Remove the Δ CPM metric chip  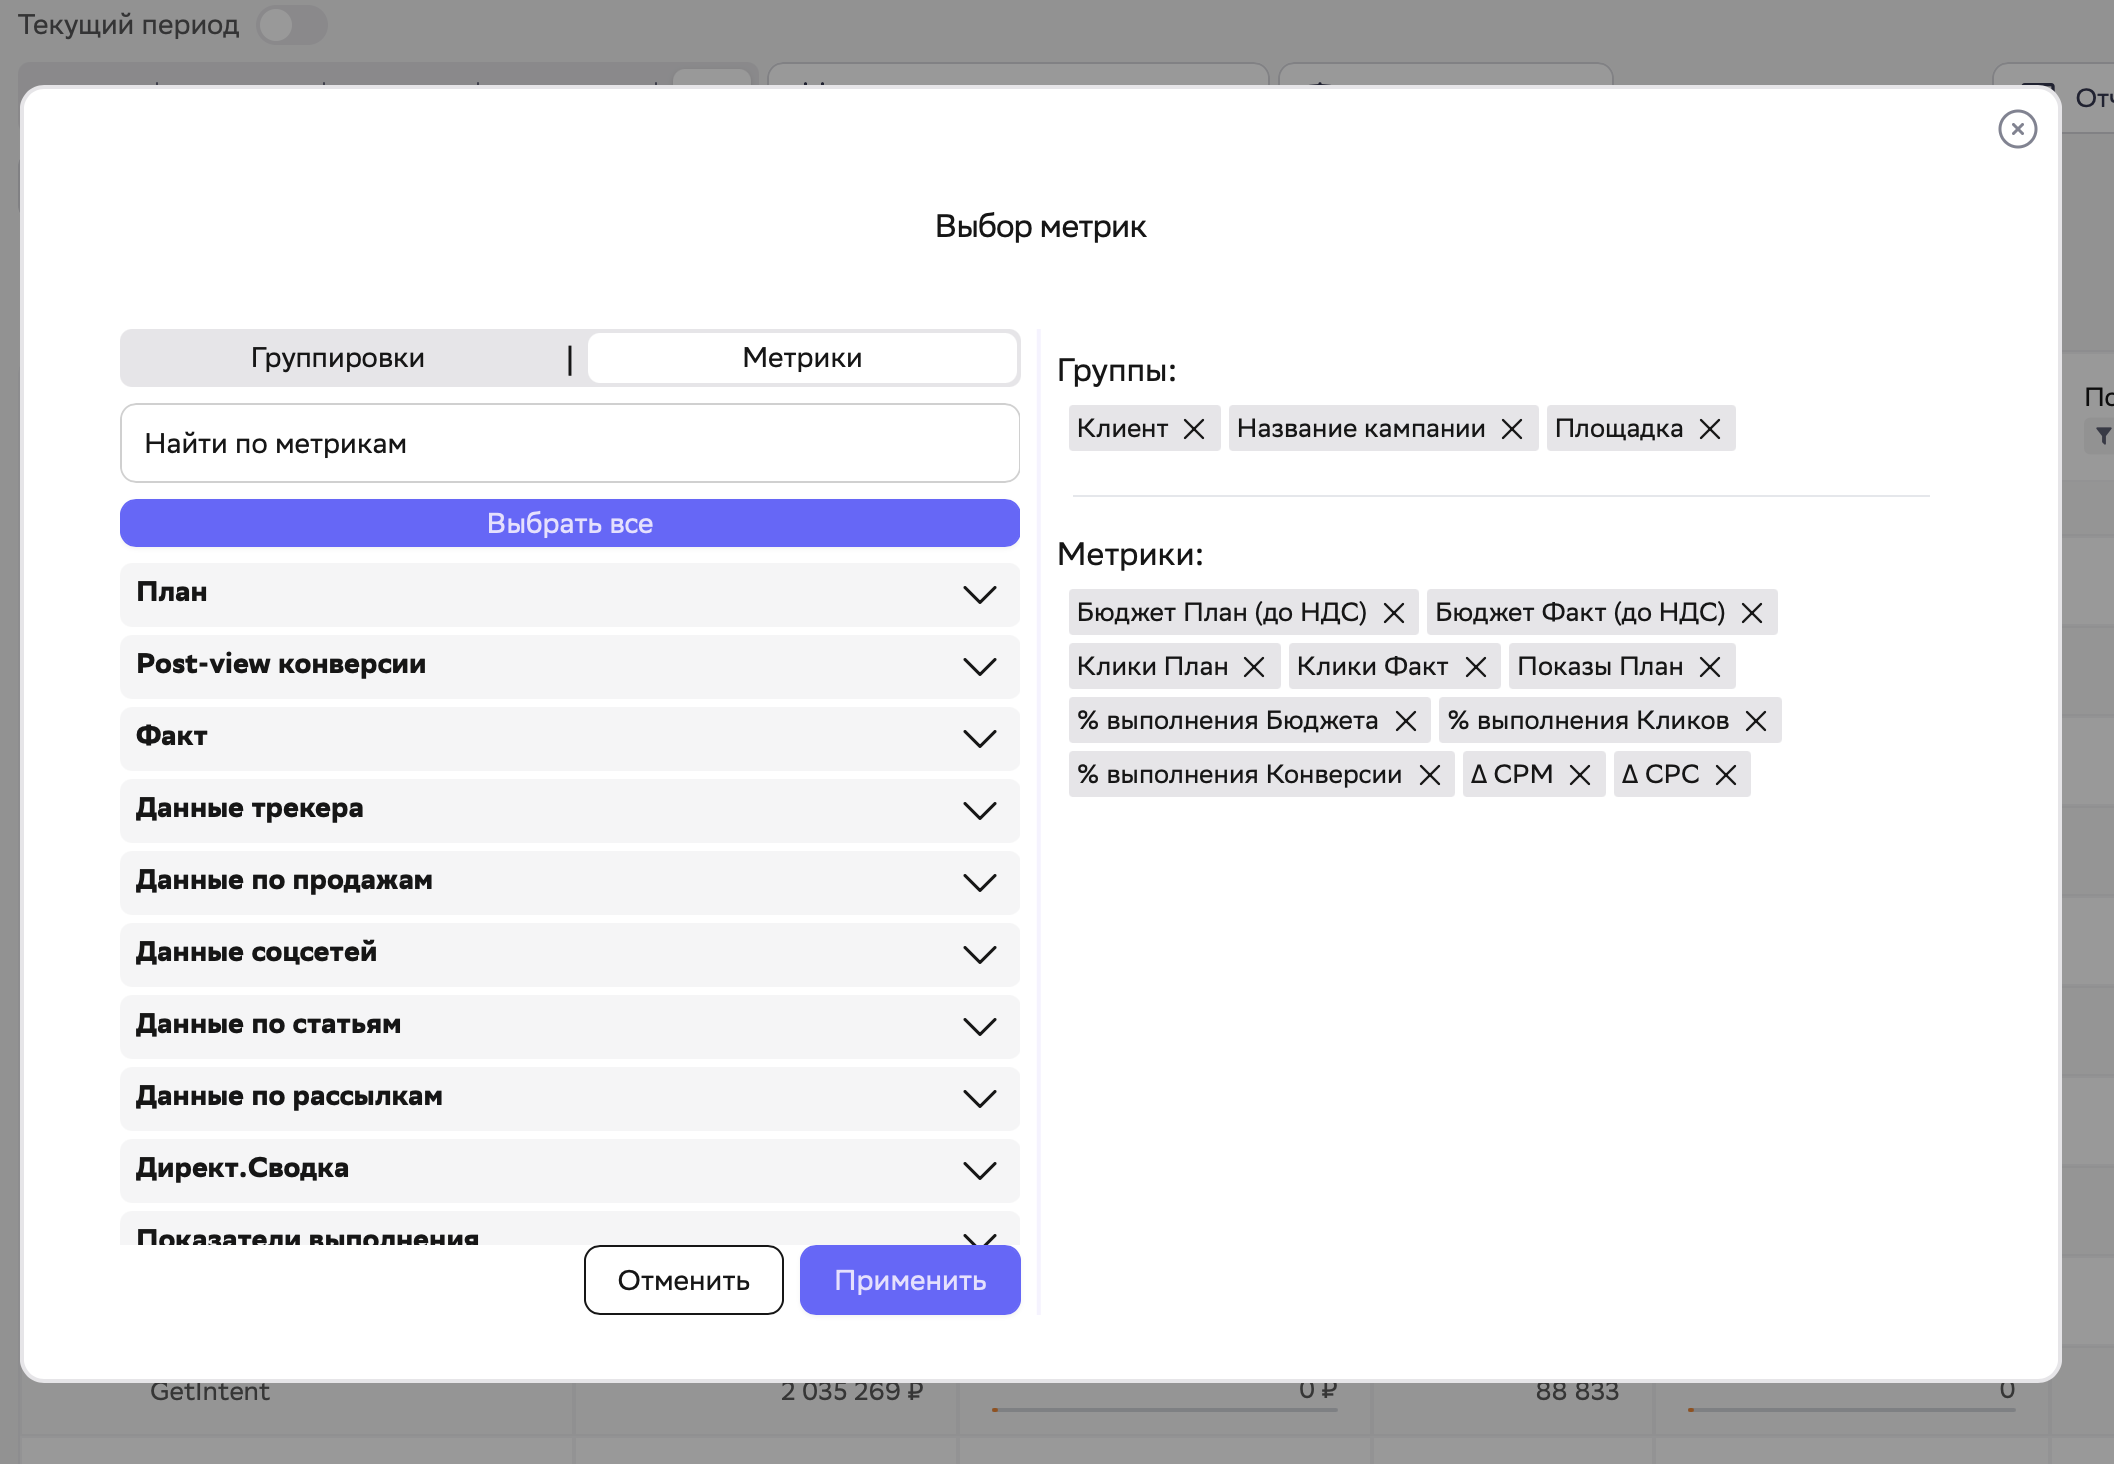[x=1581, y=774]
